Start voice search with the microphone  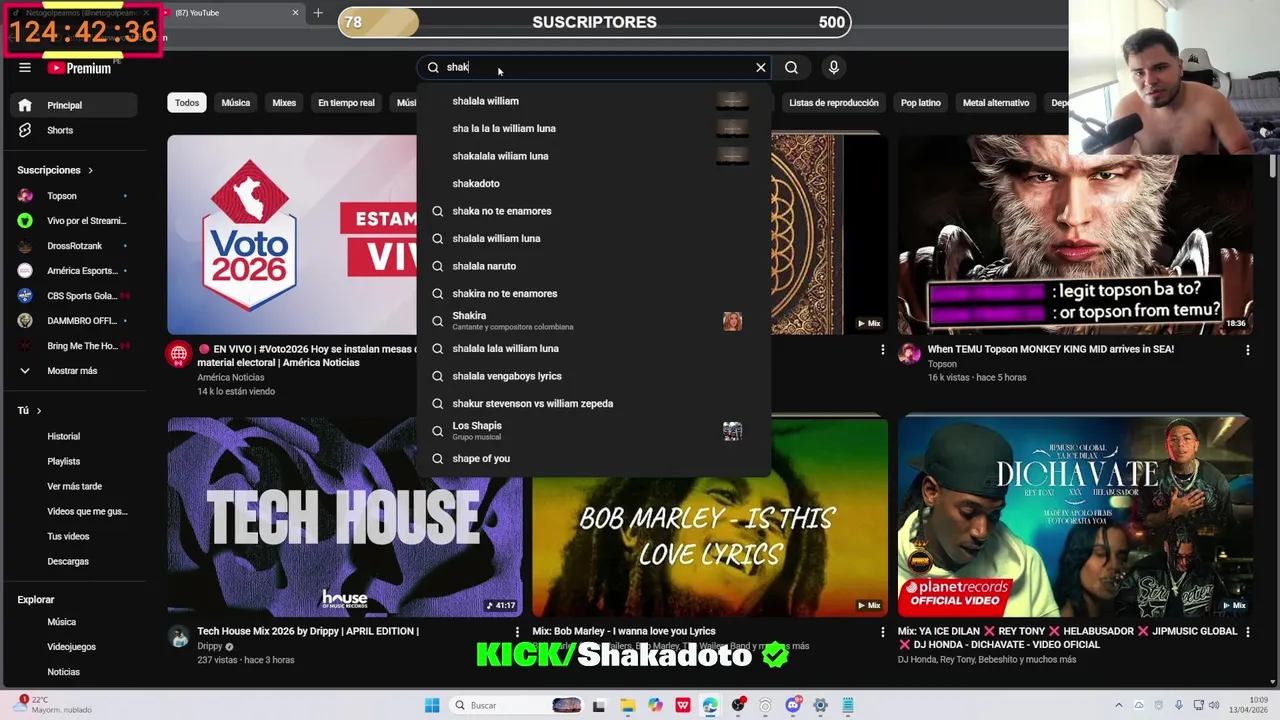834,67
